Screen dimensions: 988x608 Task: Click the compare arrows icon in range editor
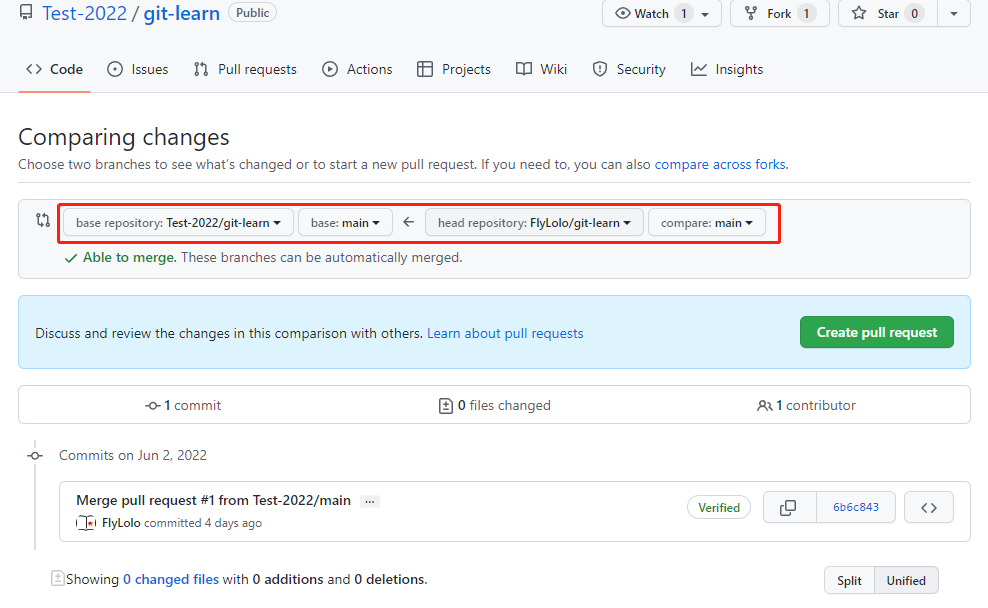click(42, 220)
